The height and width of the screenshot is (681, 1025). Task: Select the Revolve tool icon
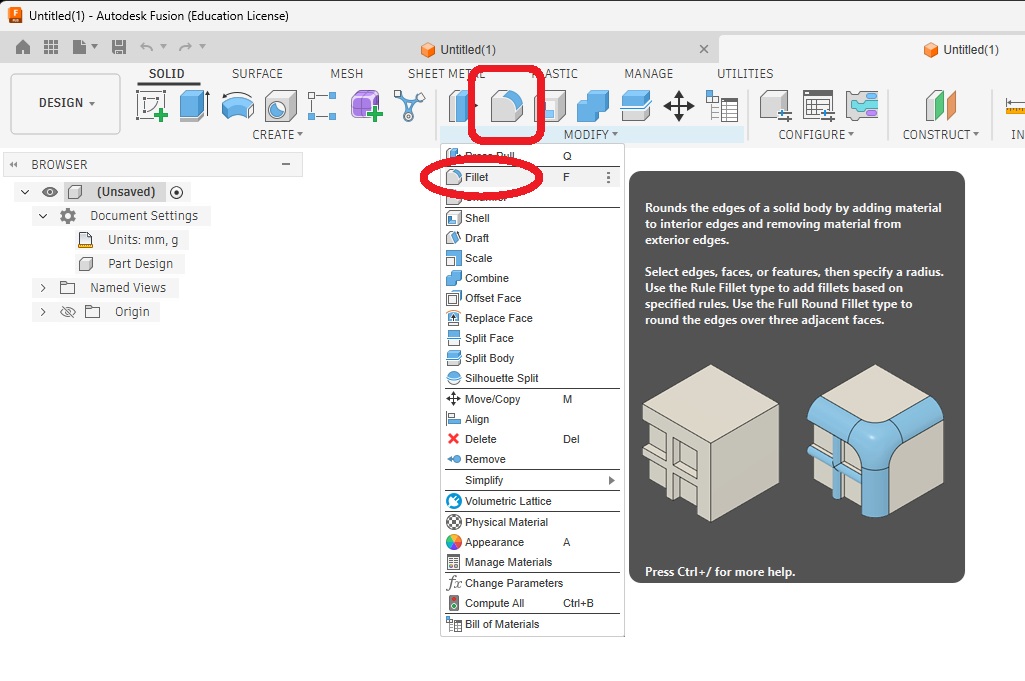(238, 106)
